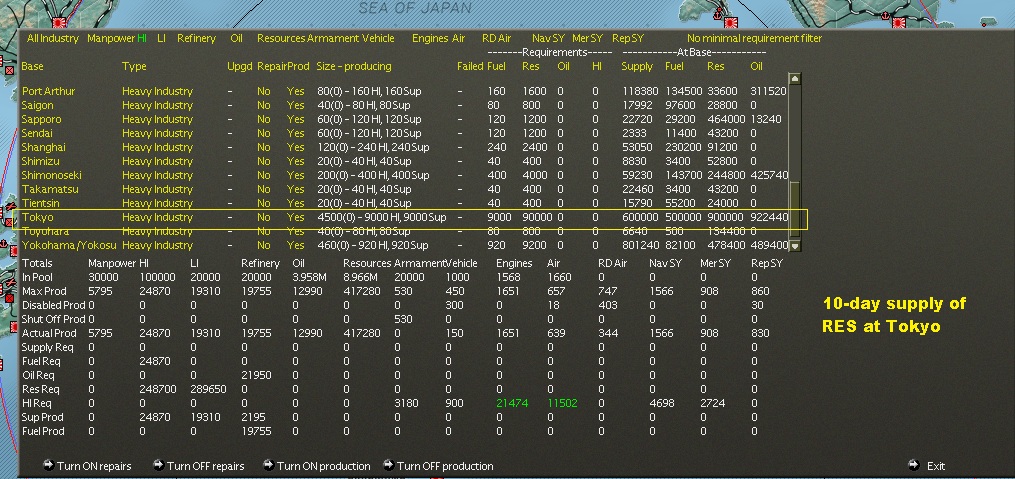Open the Shimonoseki base entry
This screenshot has width=1015, height=479.
tap(51, 175)
